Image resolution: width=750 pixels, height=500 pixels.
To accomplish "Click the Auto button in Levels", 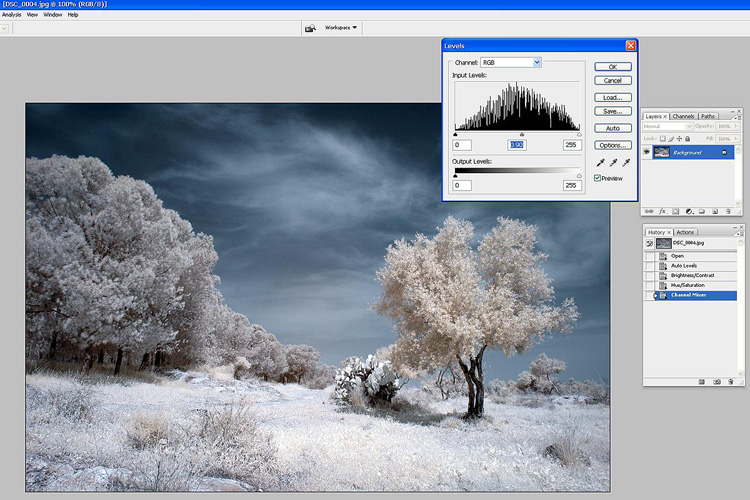I will [613, 128].
